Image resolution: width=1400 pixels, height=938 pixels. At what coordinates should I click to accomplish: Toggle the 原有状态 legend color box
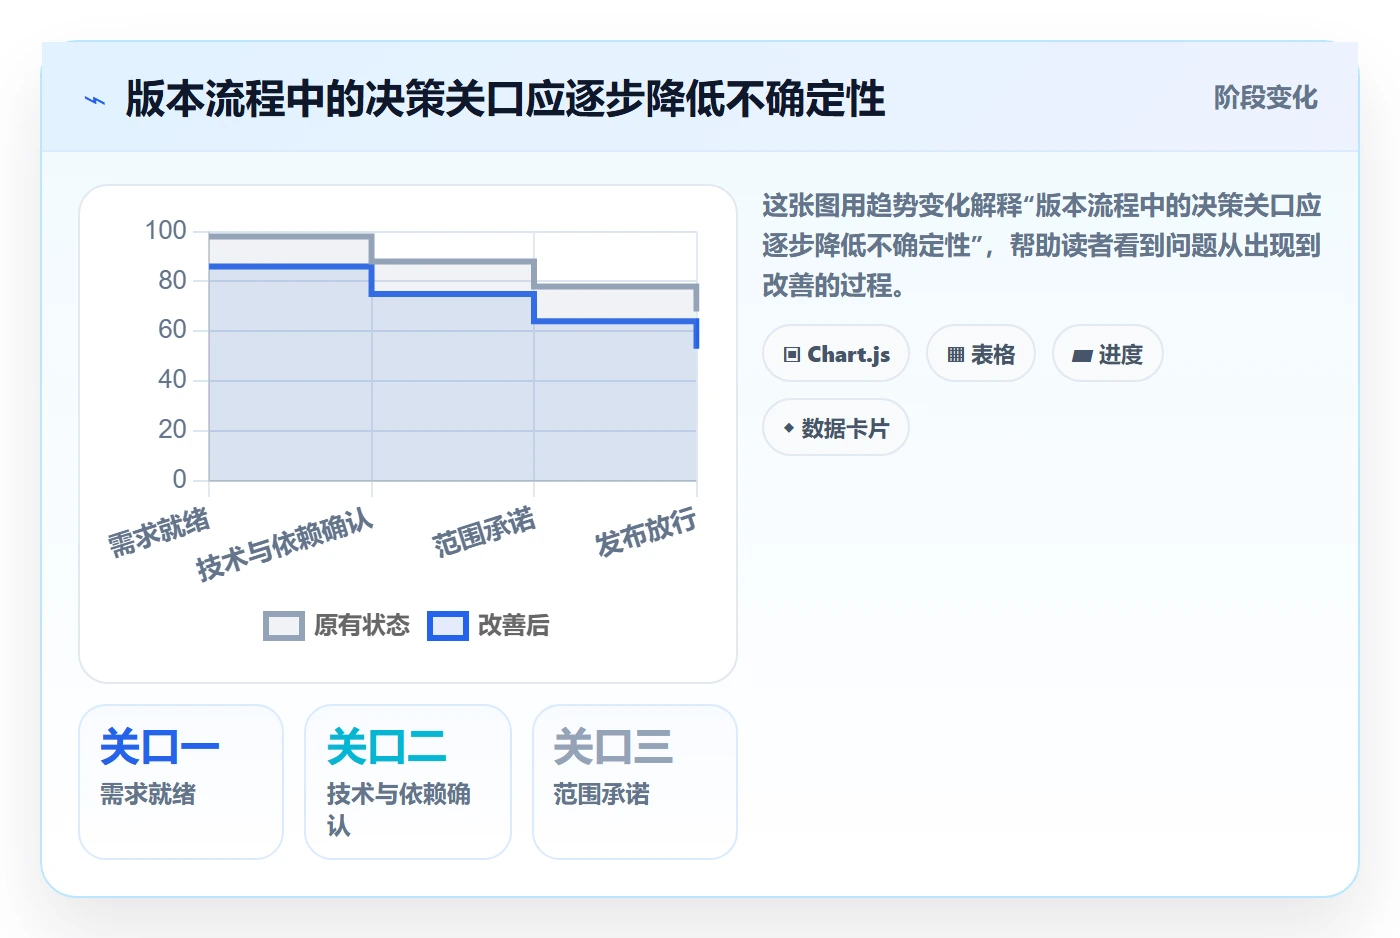(284, 626)
